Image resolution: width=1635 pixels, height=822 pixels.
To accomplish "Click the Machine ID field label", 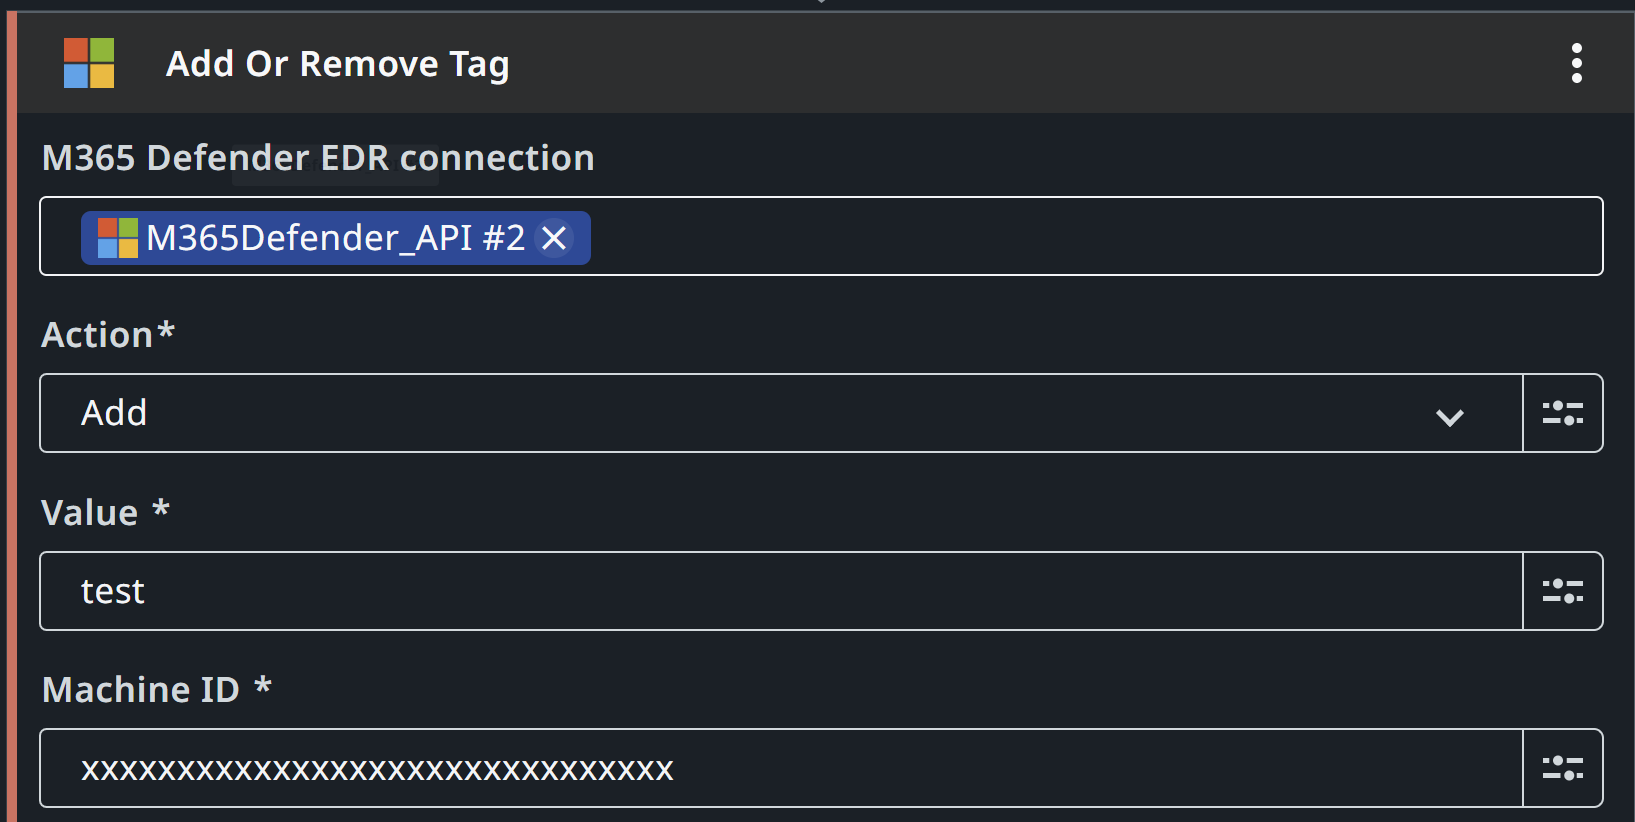I will 157,689.
